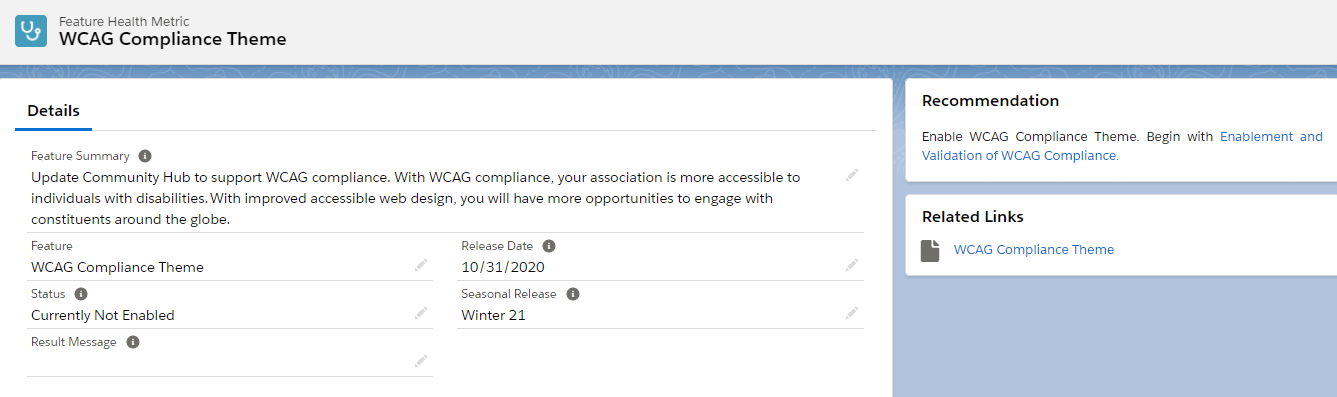Image resolution: width=1337 pixels, height=397 pixels.
Task: Edit the Feature field pencil icon
Action: coord(421,265)
